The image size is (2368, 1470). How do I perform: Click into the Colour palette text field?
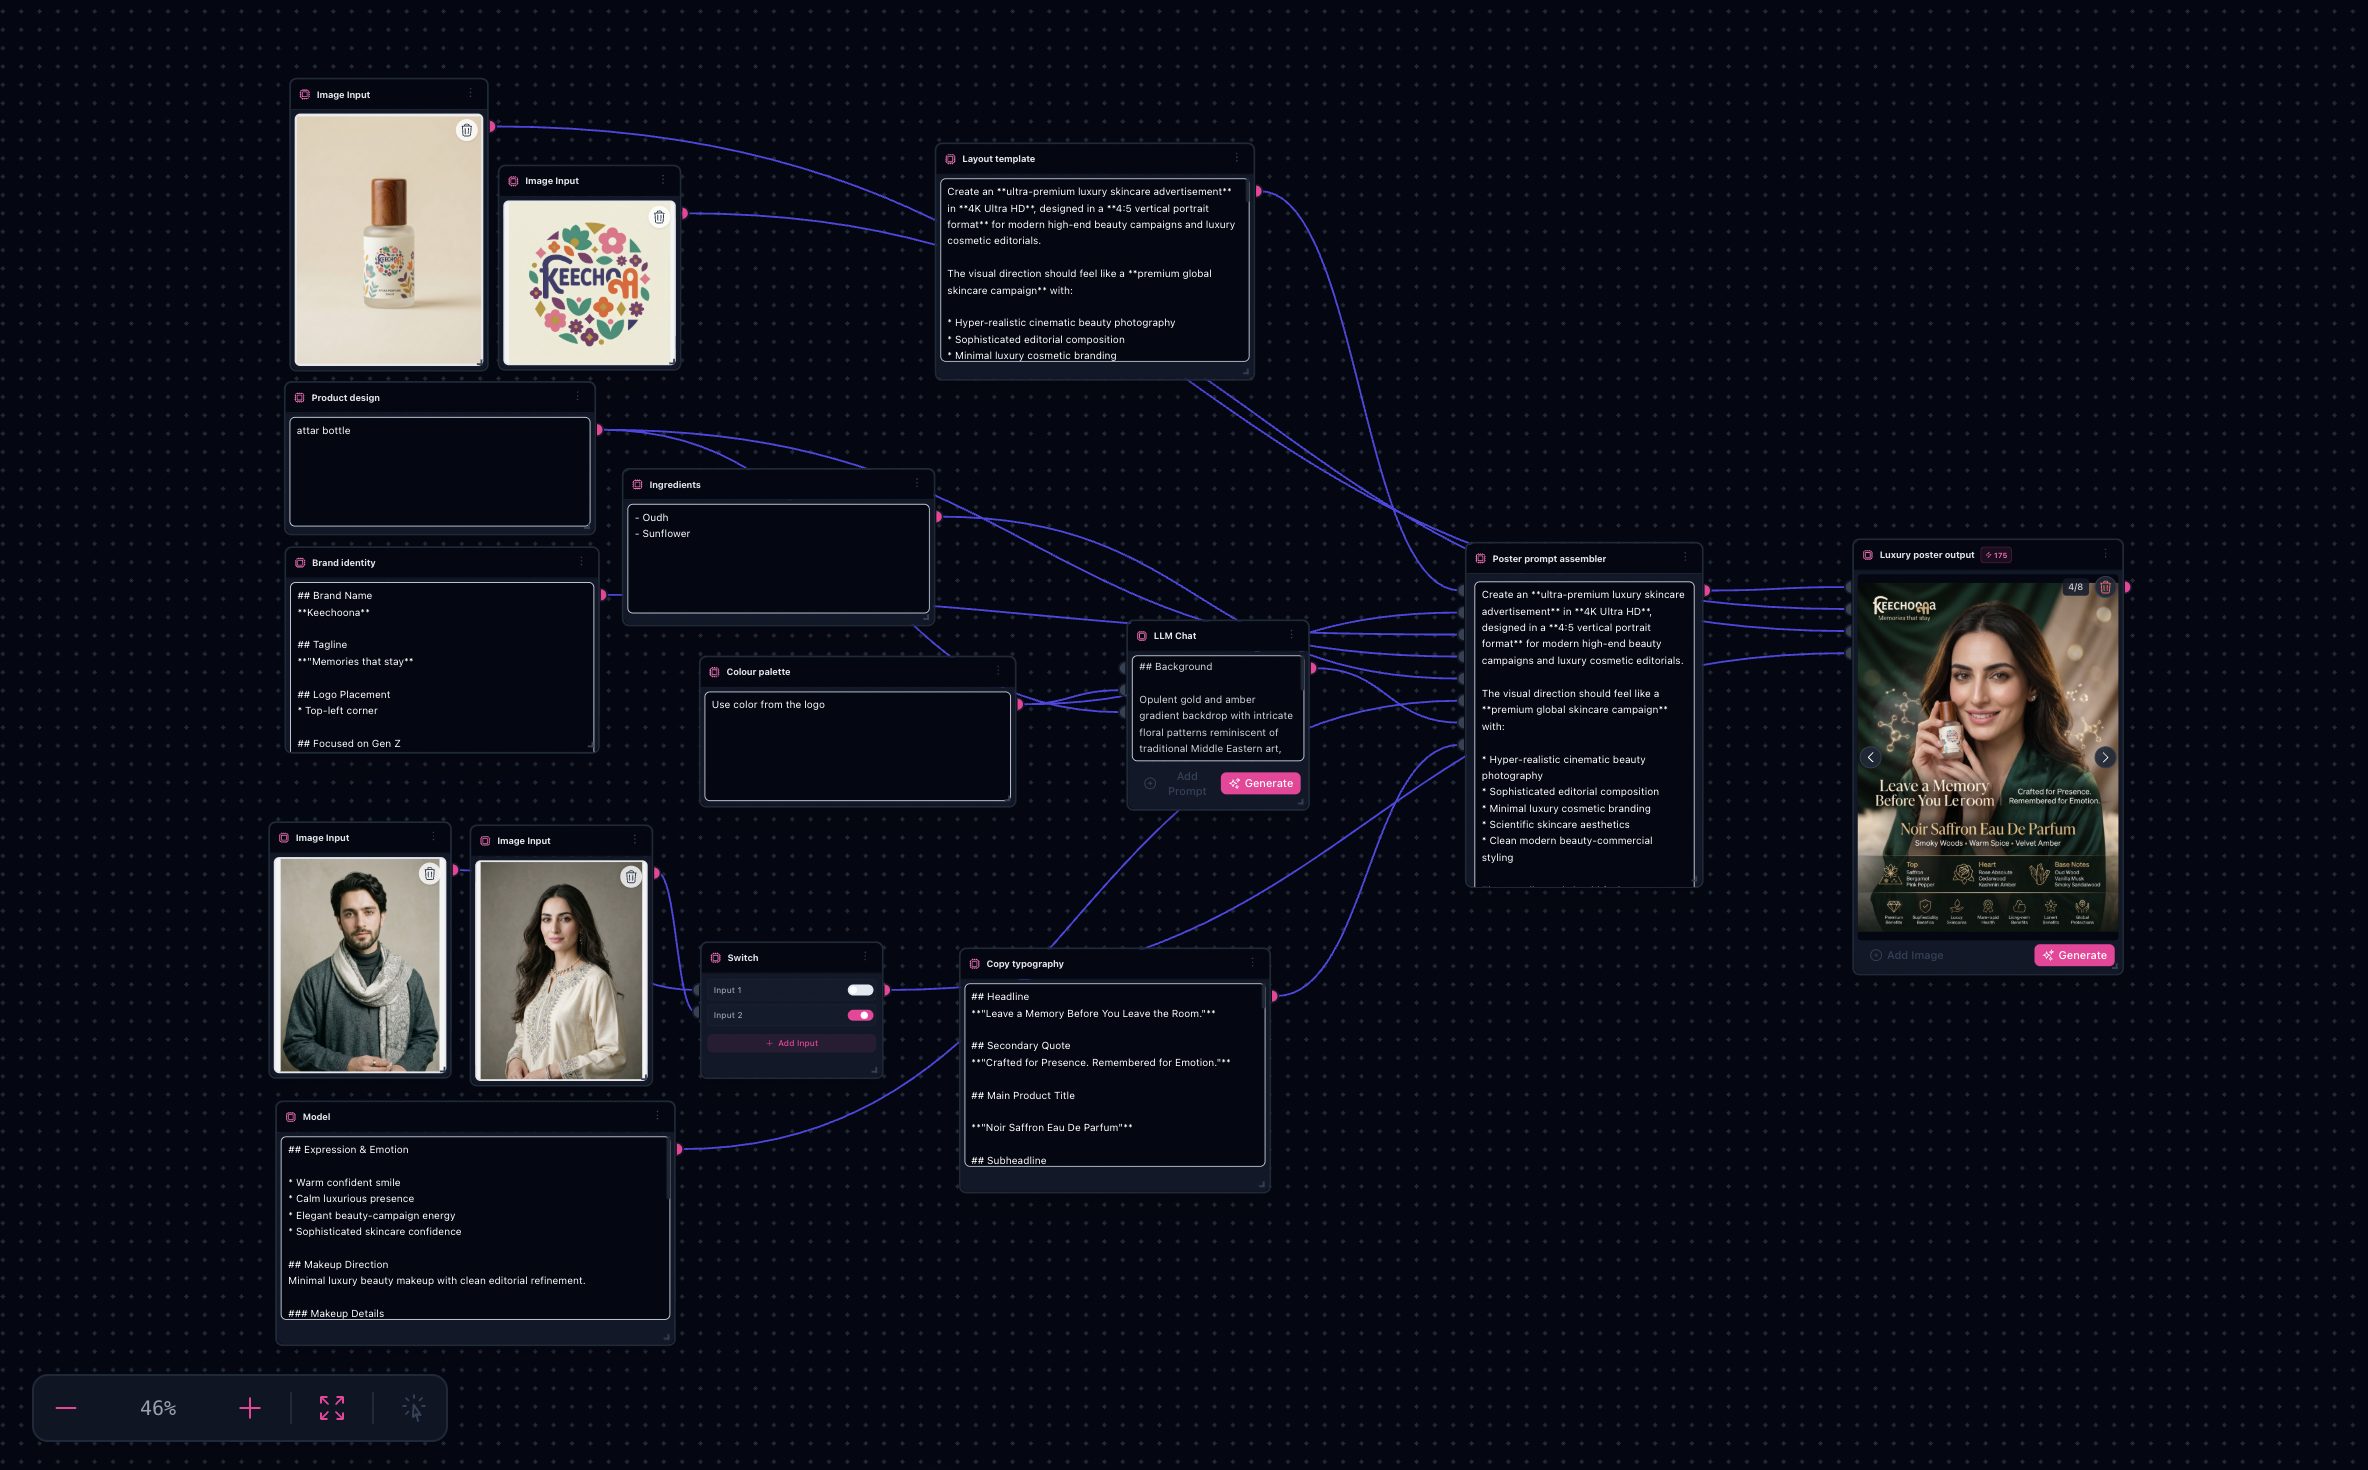(x=857, y=746)
